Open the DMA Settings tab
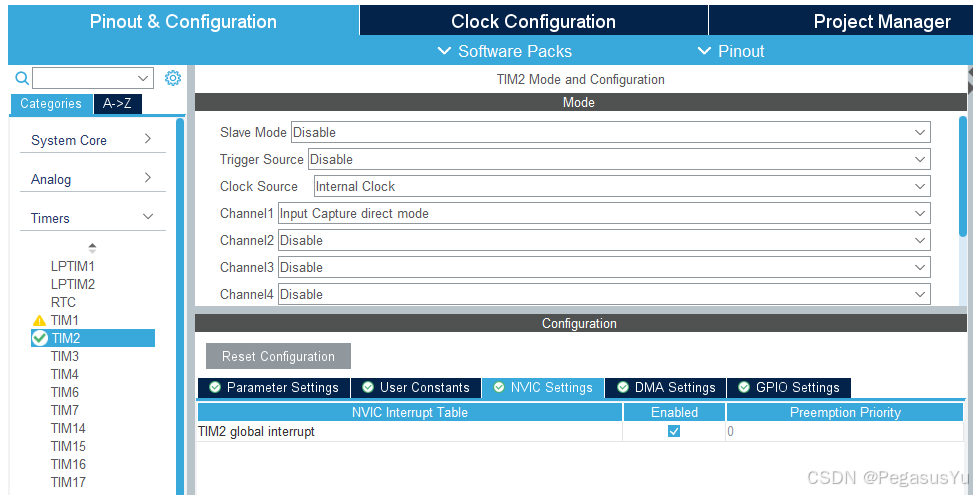This screenshot has height=495, width=973. pyautogui.click(x=666, y=388)
